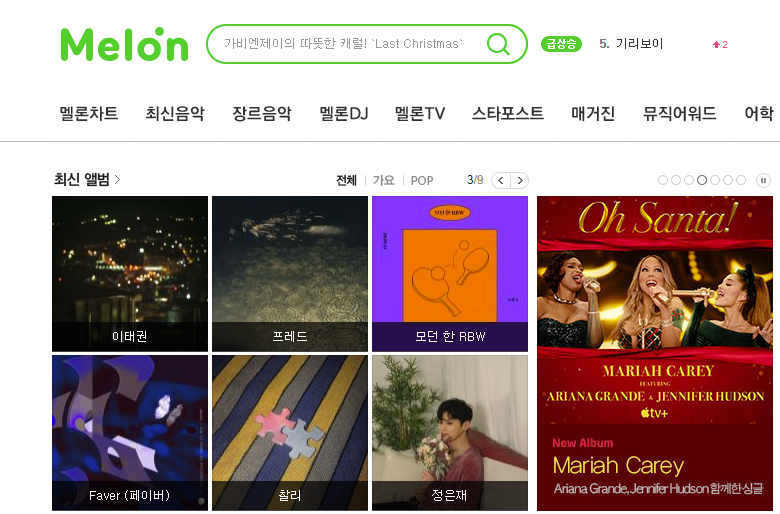This screenshot has height=514, width=780.
Task: Select the fourth banner indicator dot
Action: (x=701, y=180)
